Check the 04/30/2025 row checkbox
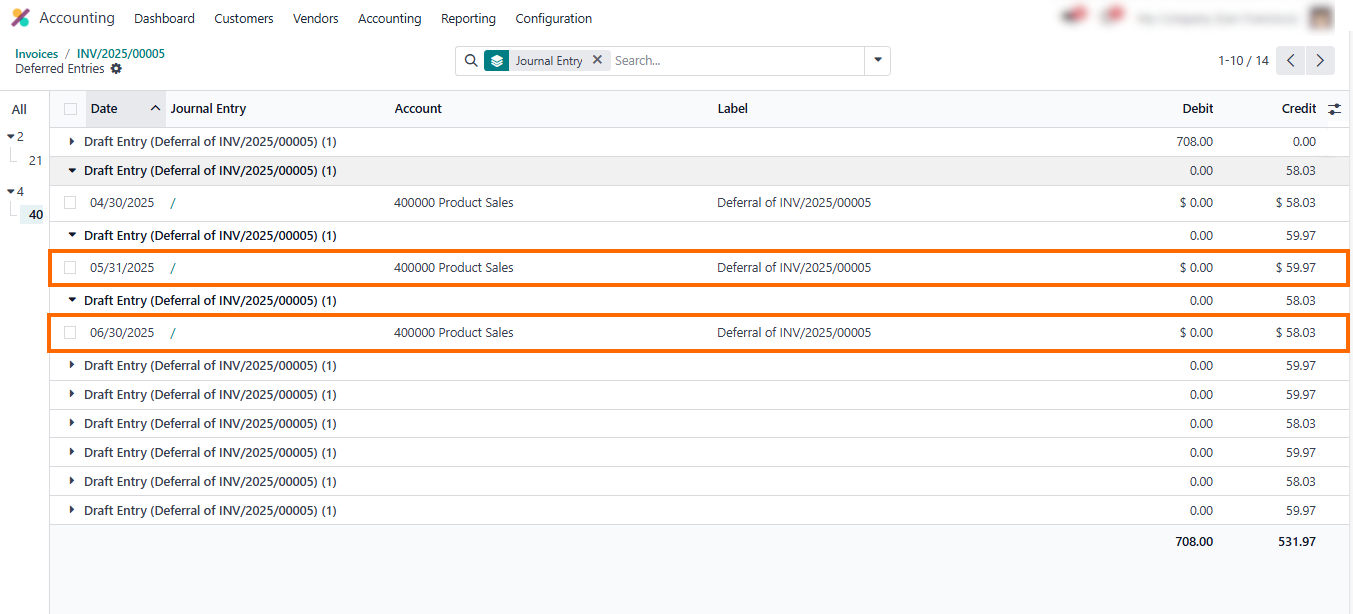This screenshot has width=1353, height=614. 70,203
